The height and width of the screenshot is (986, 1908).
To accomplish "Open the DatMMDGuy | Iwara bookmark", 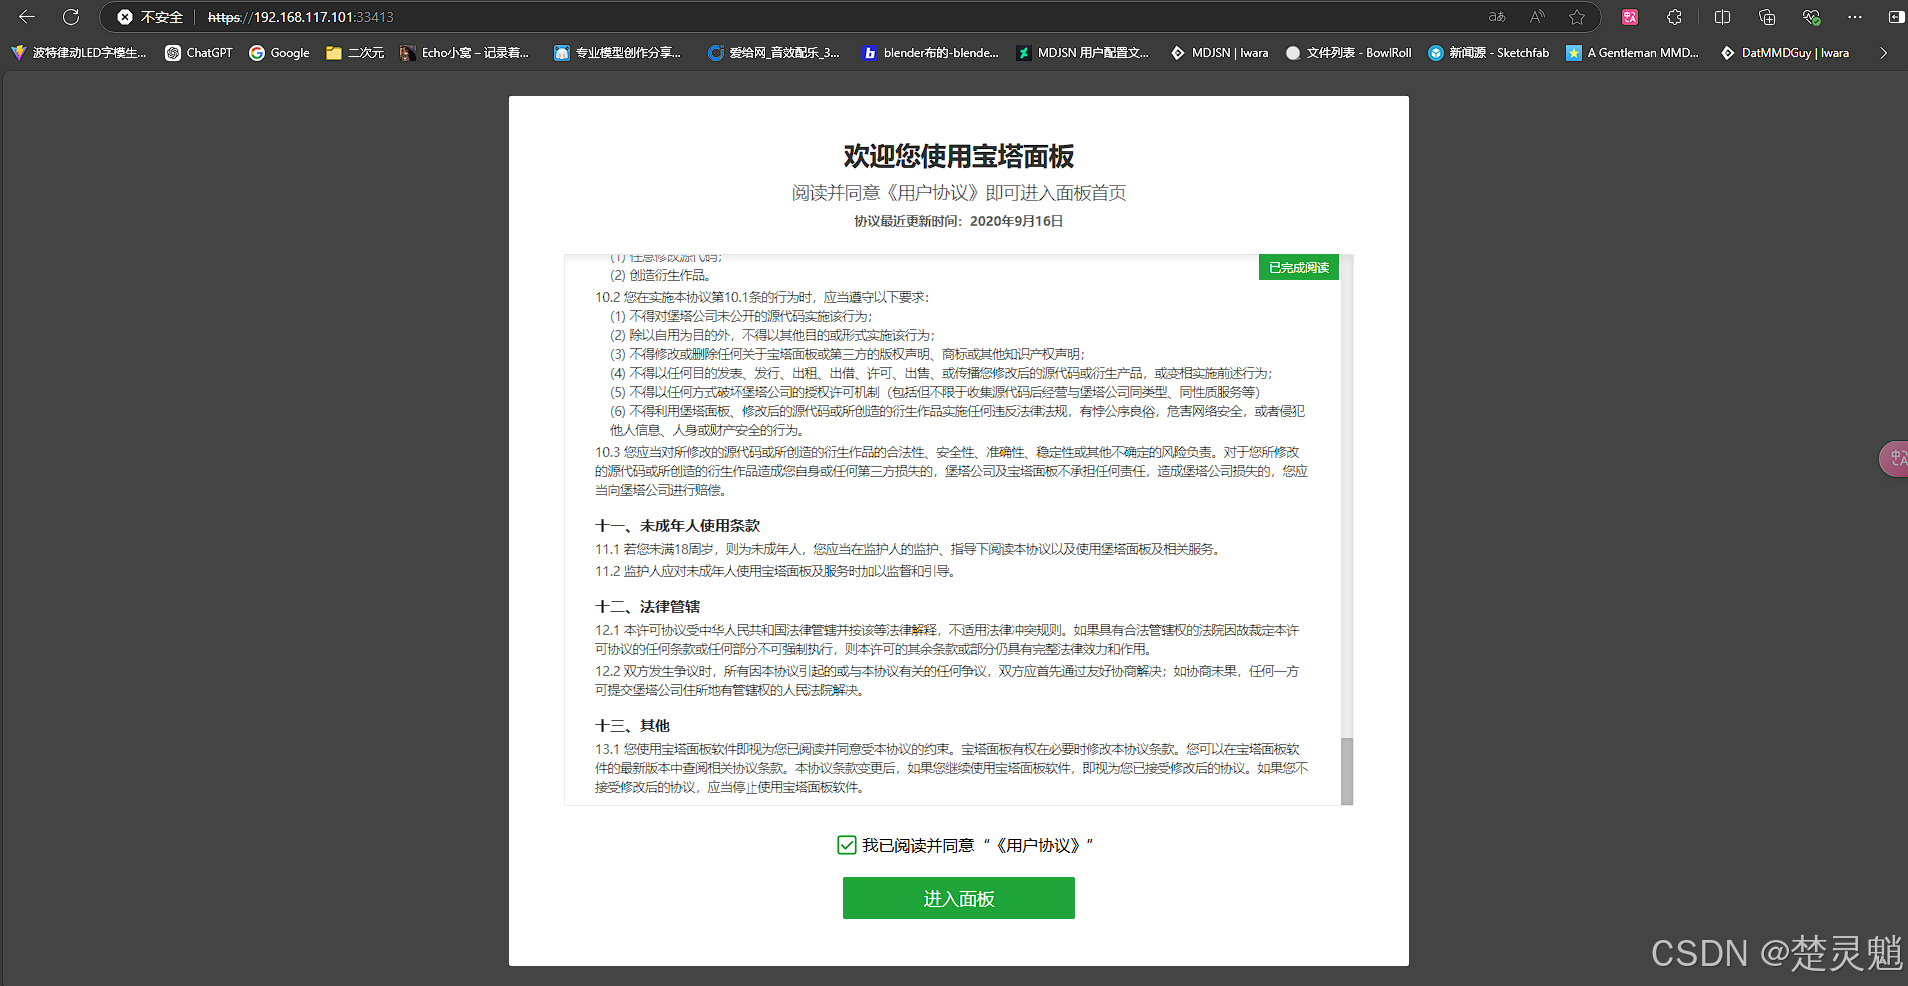I will tap(1786, 53).
